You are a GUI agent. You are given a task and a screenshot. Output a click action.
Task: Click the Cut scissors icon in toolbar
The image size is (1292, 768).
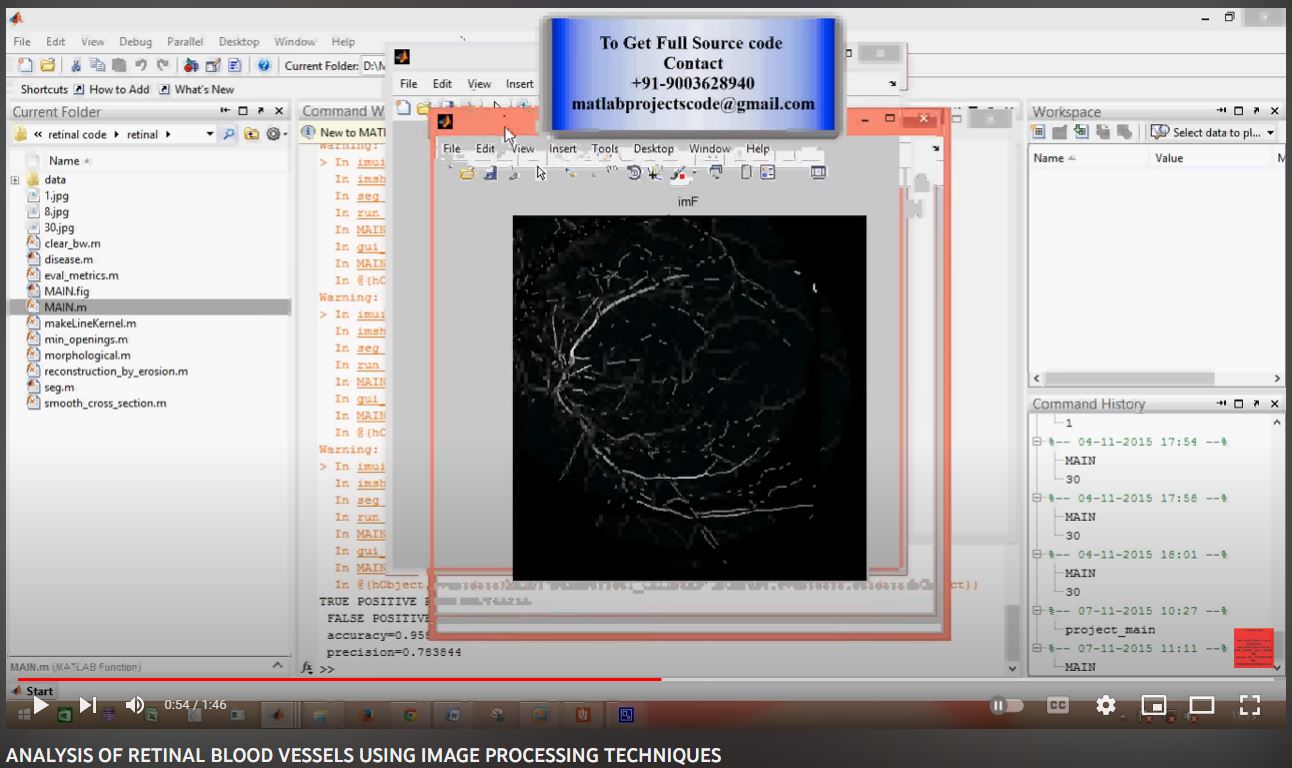76,66
